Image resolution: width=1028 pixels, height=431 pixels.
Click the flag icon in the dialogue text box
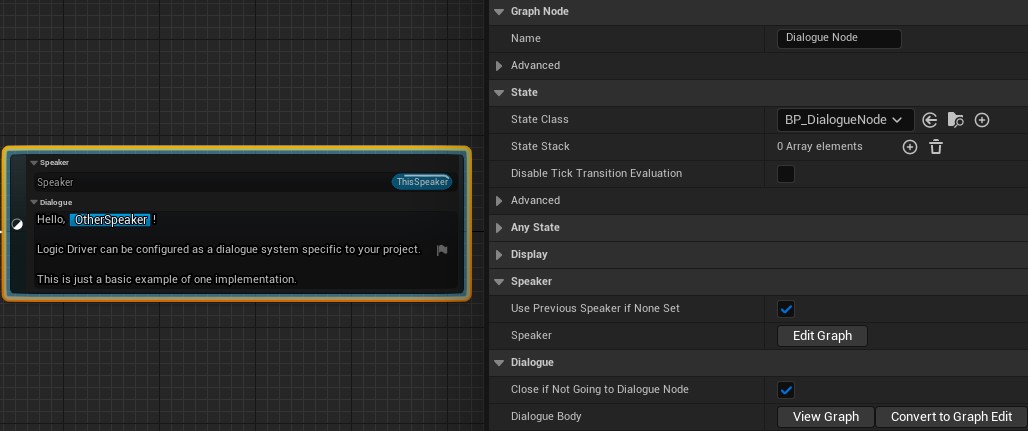(442, 250)
